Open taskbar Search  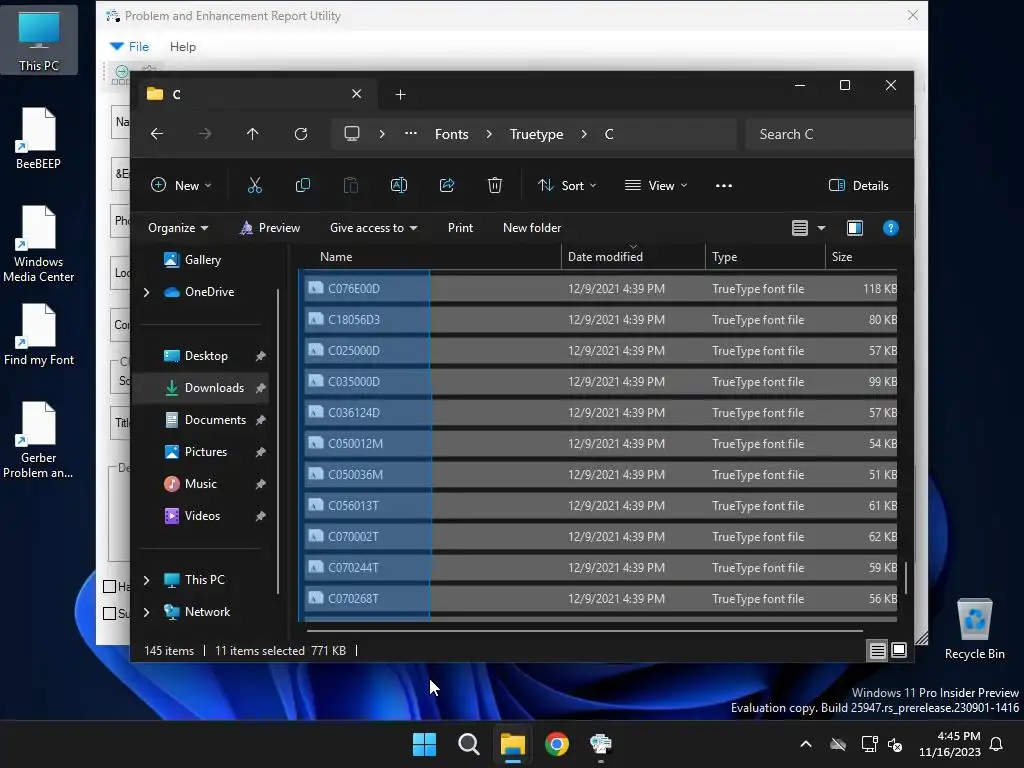click(x=468, y=744)
